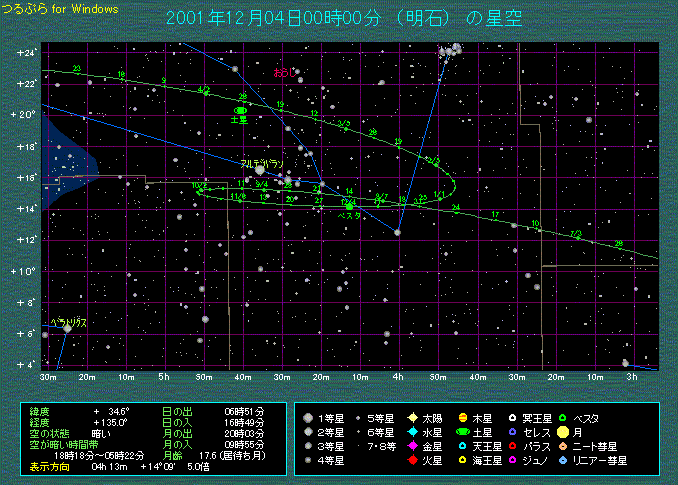This screenshot has height=485, width=678.
Task: Click the つるぷら for Windows title text
Action: 60,9
